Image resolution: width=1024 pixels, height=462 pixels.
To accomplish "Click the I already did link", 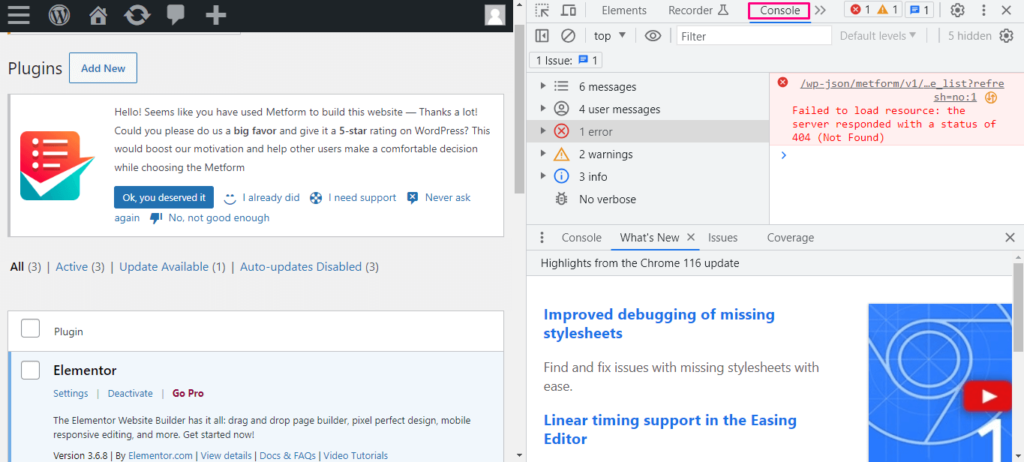I will click(x=271, y=197).
